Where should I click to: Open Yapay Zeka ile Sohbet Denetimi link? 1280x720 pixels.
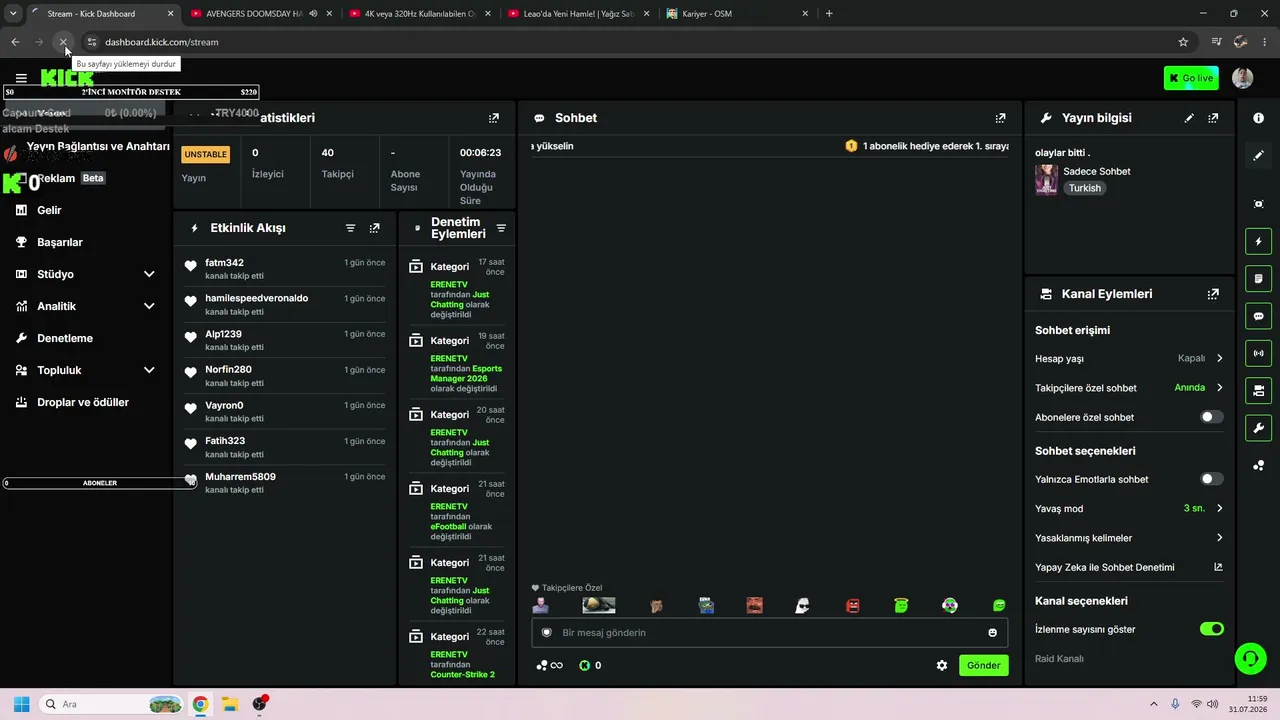point(1129,567)
